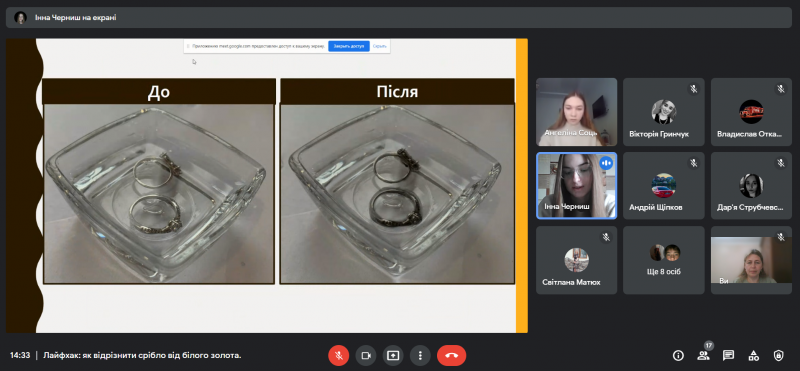This screenshot has width=800, height=371.
Task: Click the present screen icon
Action: pyautogui.click(x=392, y=355)
